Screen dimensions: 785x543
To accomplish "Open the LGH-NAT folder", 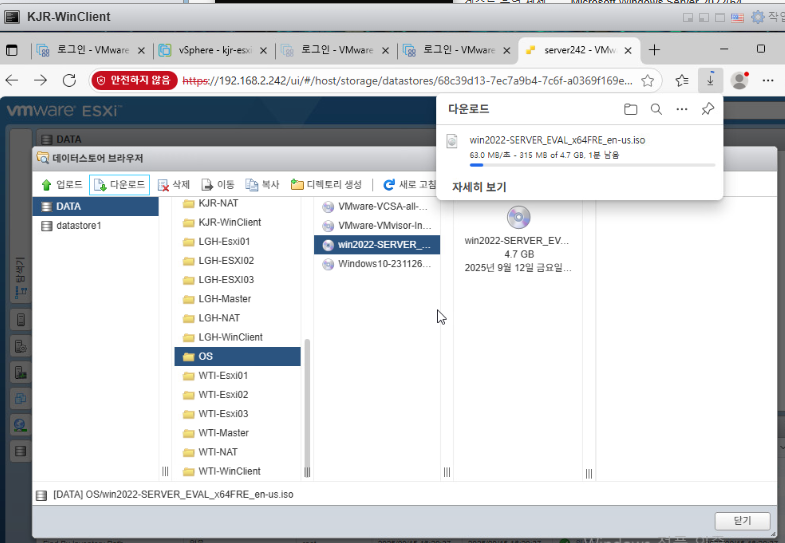I will point(237,318).
